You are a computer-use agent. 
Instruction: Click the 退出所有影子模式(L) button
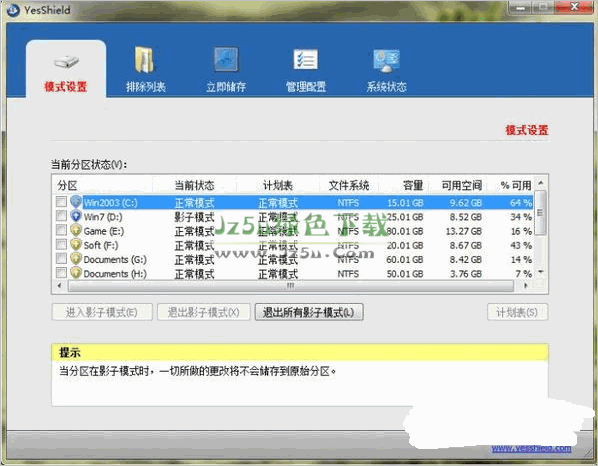309,312
